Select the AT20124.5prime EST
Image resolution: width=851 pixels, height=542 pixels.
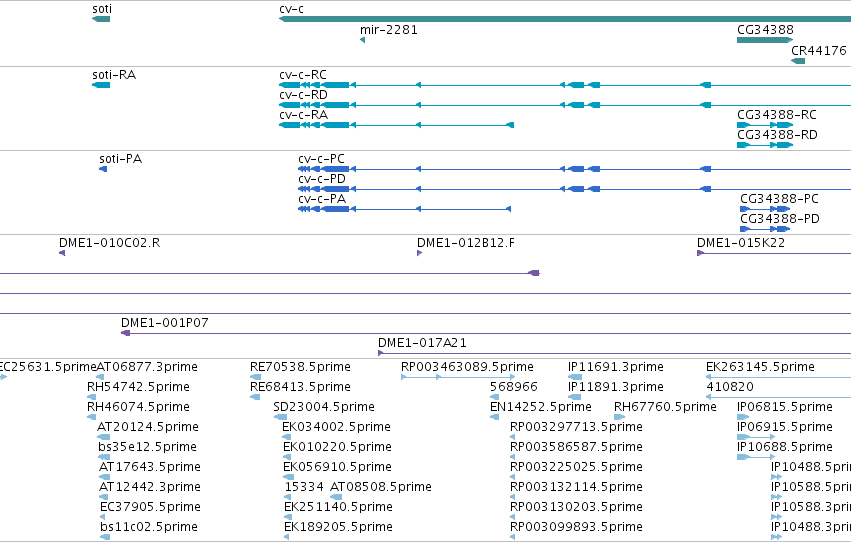tap(103, 437)
